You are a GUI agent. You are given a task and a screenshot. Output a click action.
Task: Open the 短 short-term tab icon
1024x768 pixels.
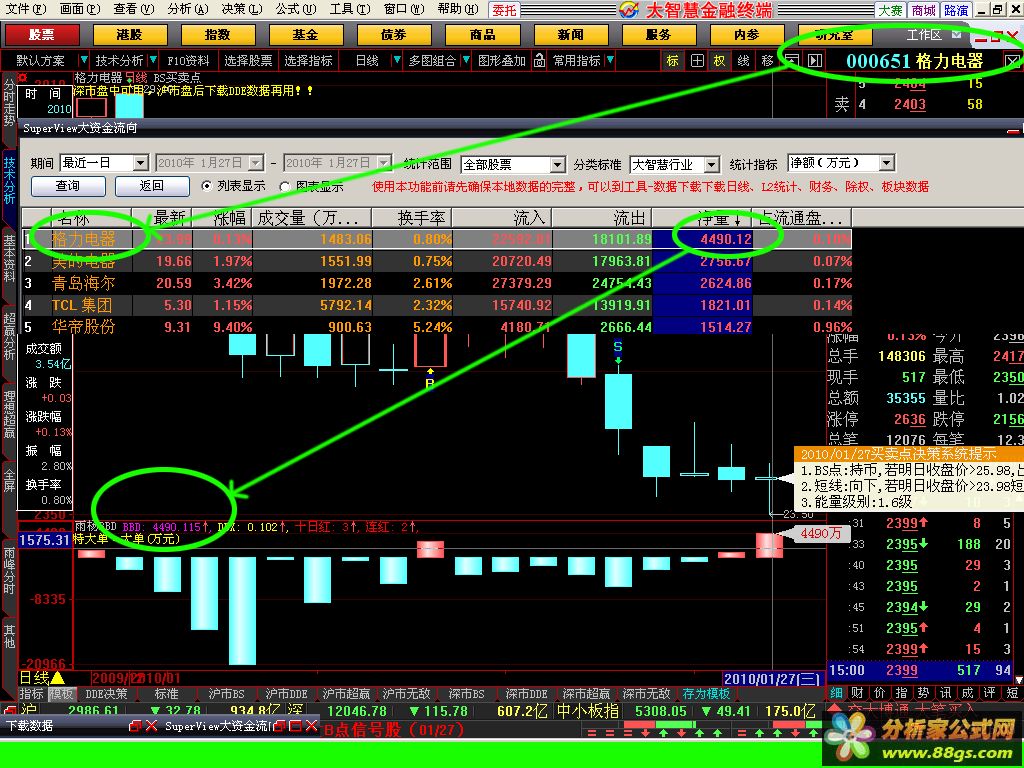coord(1012,693)
